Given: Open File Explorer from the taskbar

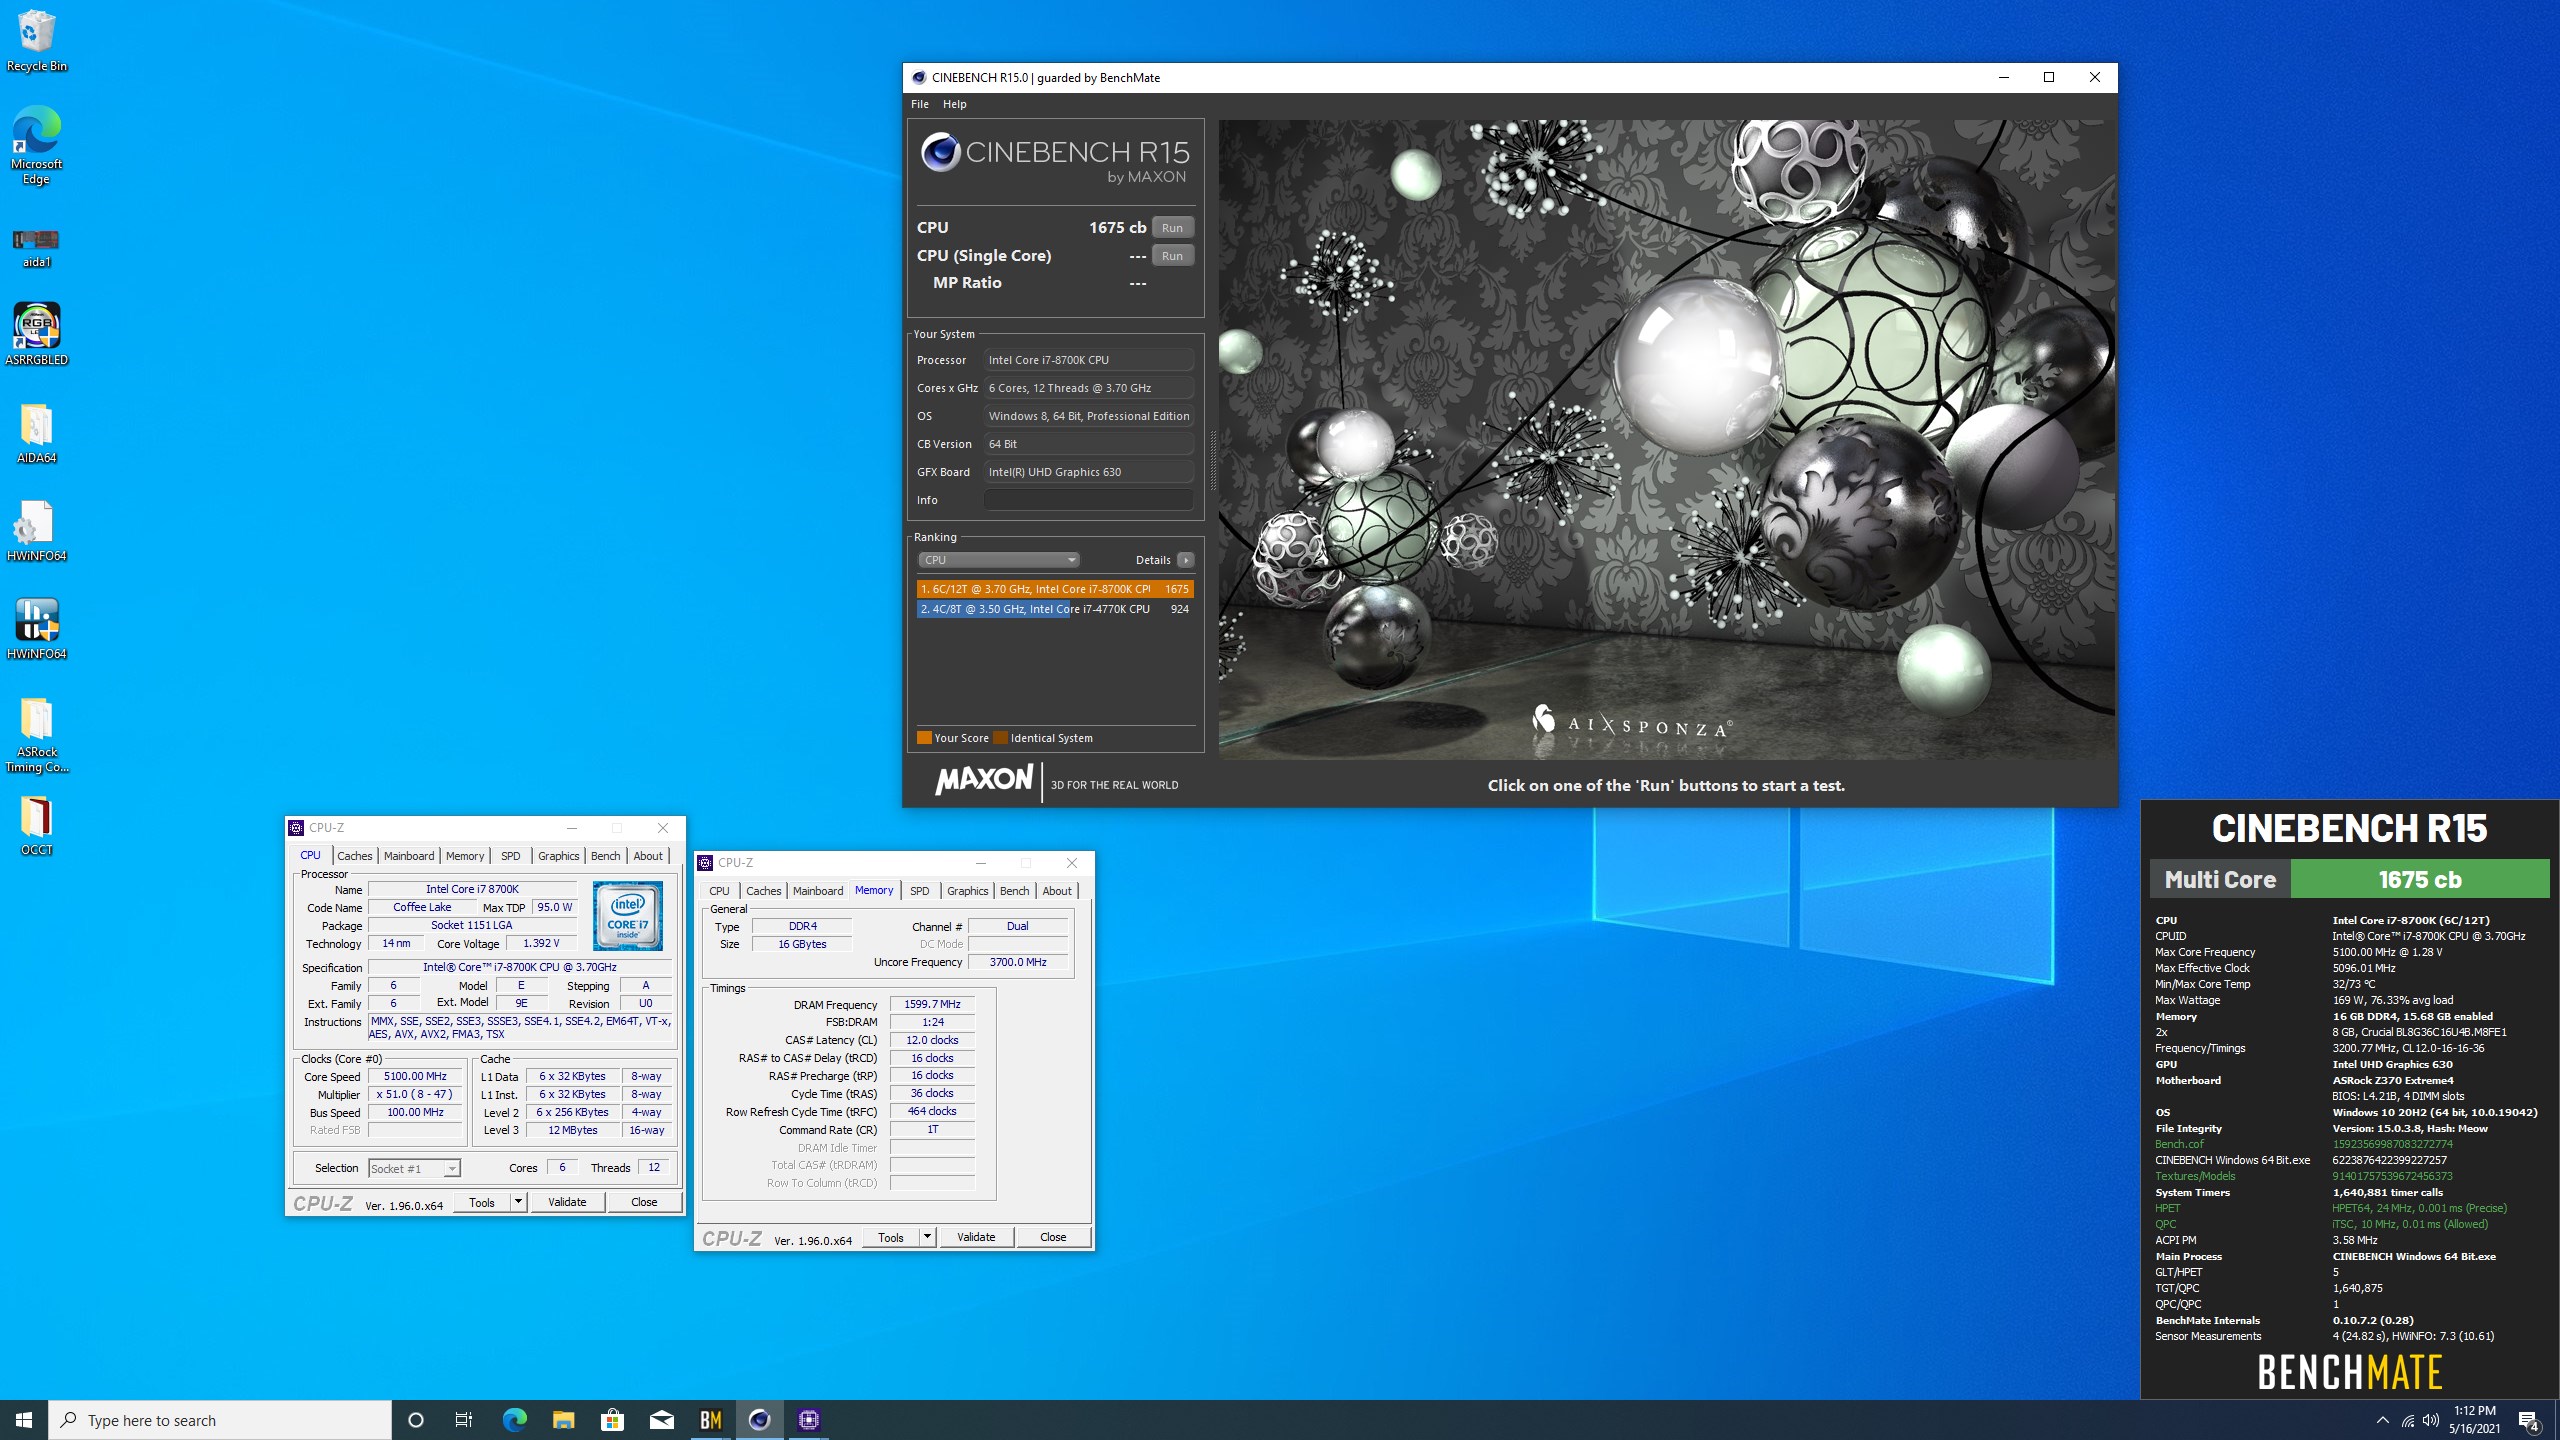Looking at the screenshot, I should [x=563, y=1420].
